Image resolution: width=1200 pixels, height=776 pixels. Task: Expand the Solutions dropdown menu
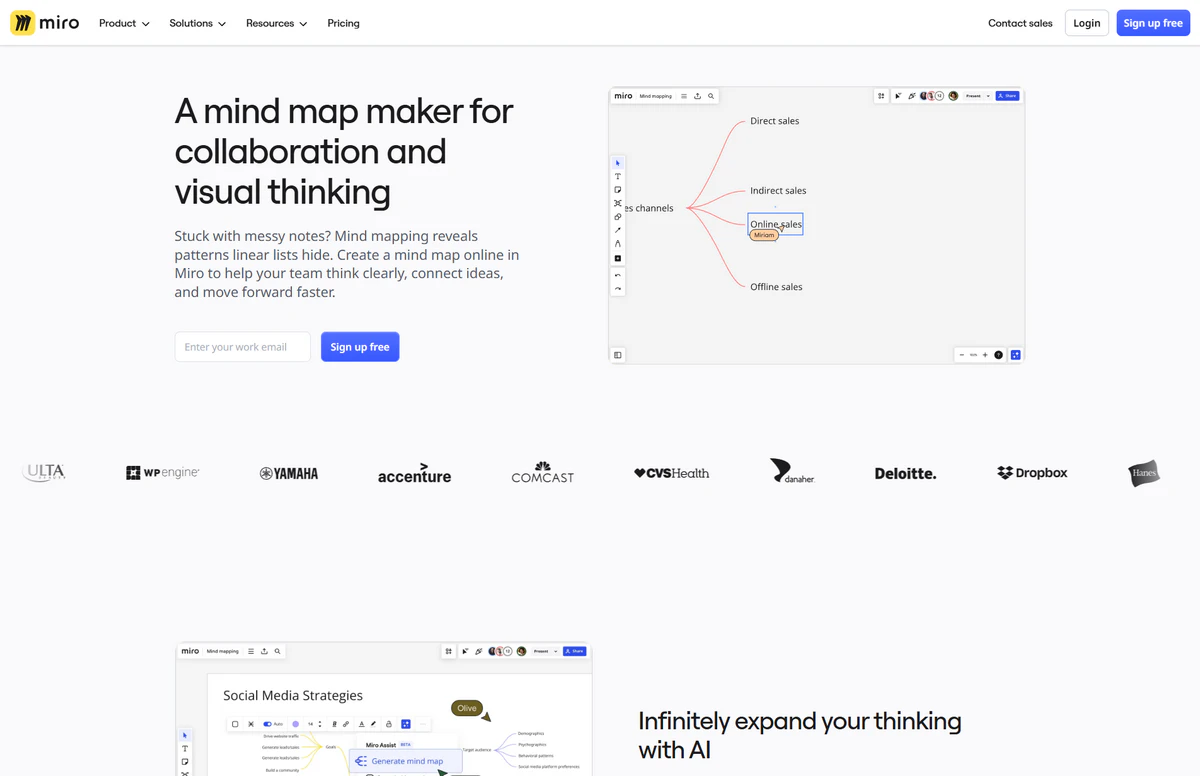pyautogui.click(x=197, y=23)
